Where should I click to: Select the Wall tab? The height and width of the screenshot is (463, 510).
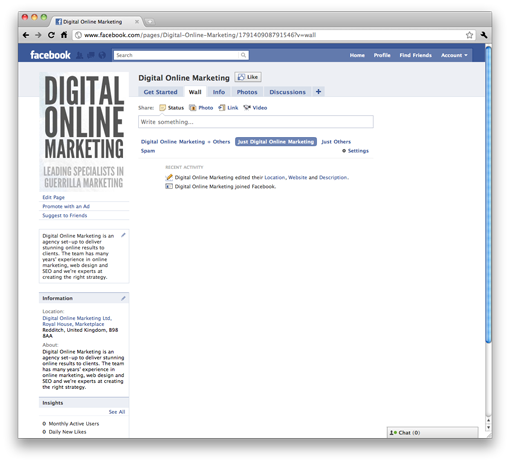click(x=195, y=92)
